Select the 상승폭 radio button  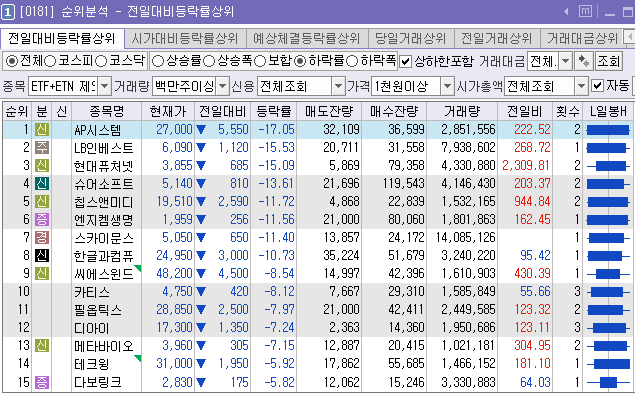(209, 62)
